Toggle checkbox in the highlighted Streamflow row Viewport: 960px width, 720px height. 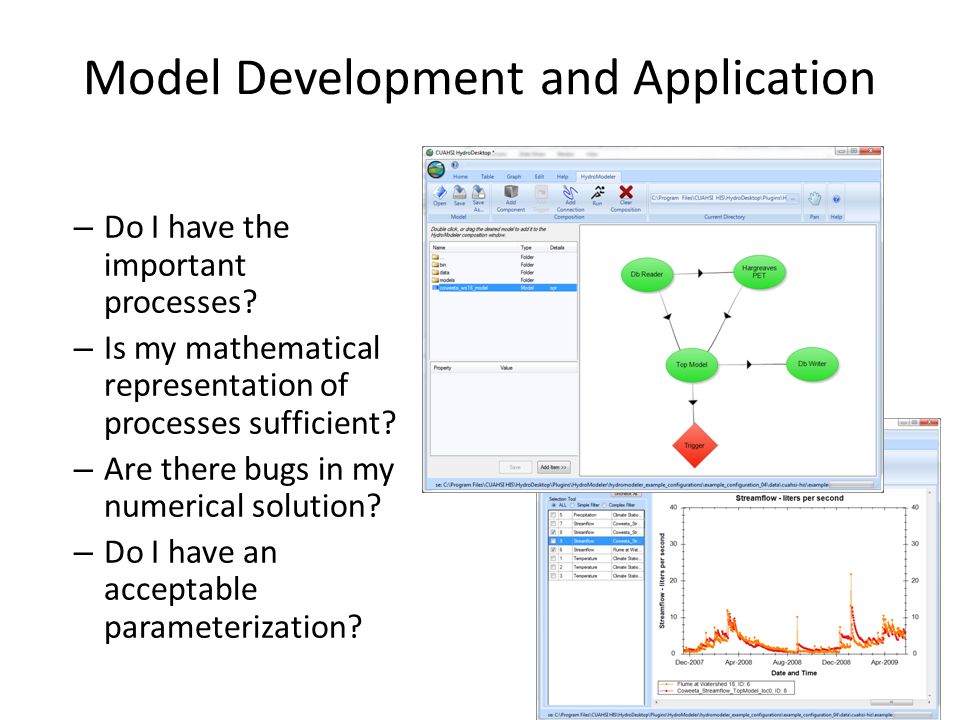553,541
